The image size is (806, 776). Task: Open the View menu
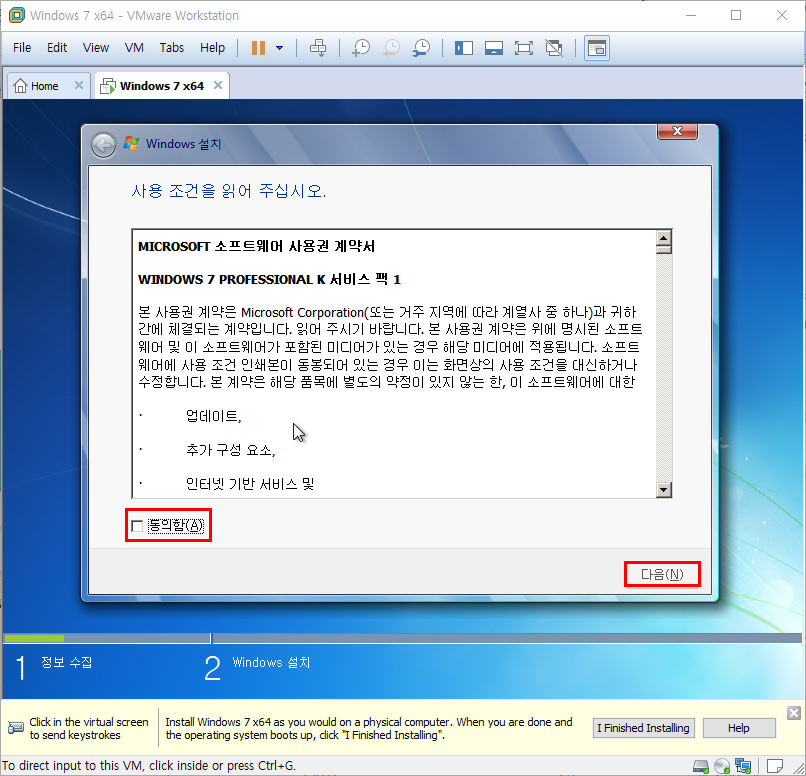coord(96,48)
